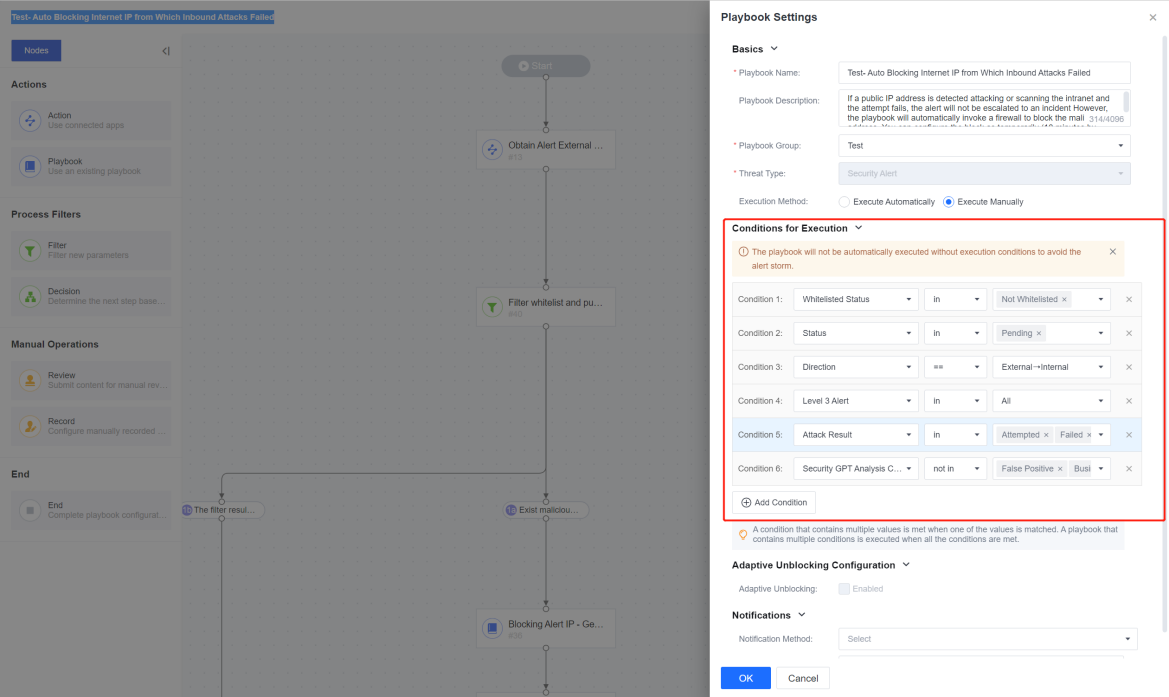Select the Action node icon
The width and height of the screenshot is (1169, 697).
pyautogui.click(x=30, y=120)
